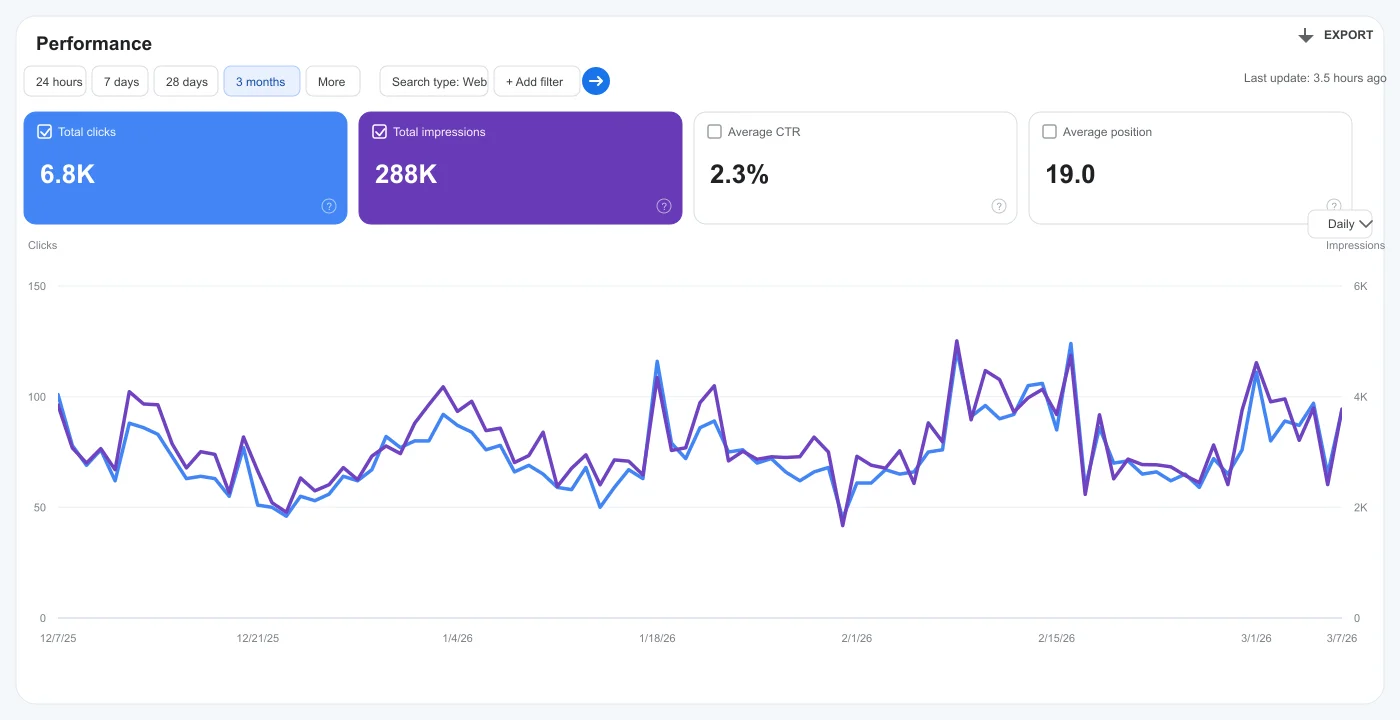Click the question mark on Average position card
This screenshot has height=720, width=1400.
1333,206
